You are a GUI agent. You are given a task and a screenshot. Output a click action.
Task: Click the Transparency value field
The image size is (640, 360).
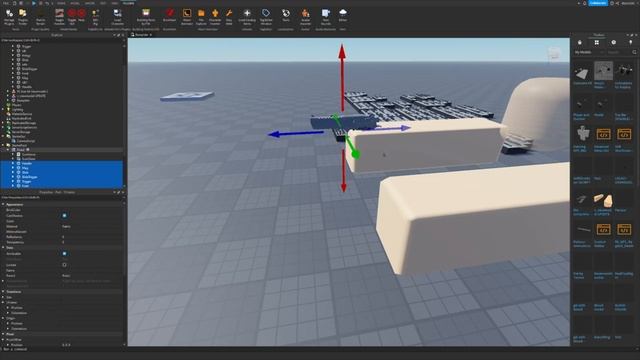click(92, 242)
